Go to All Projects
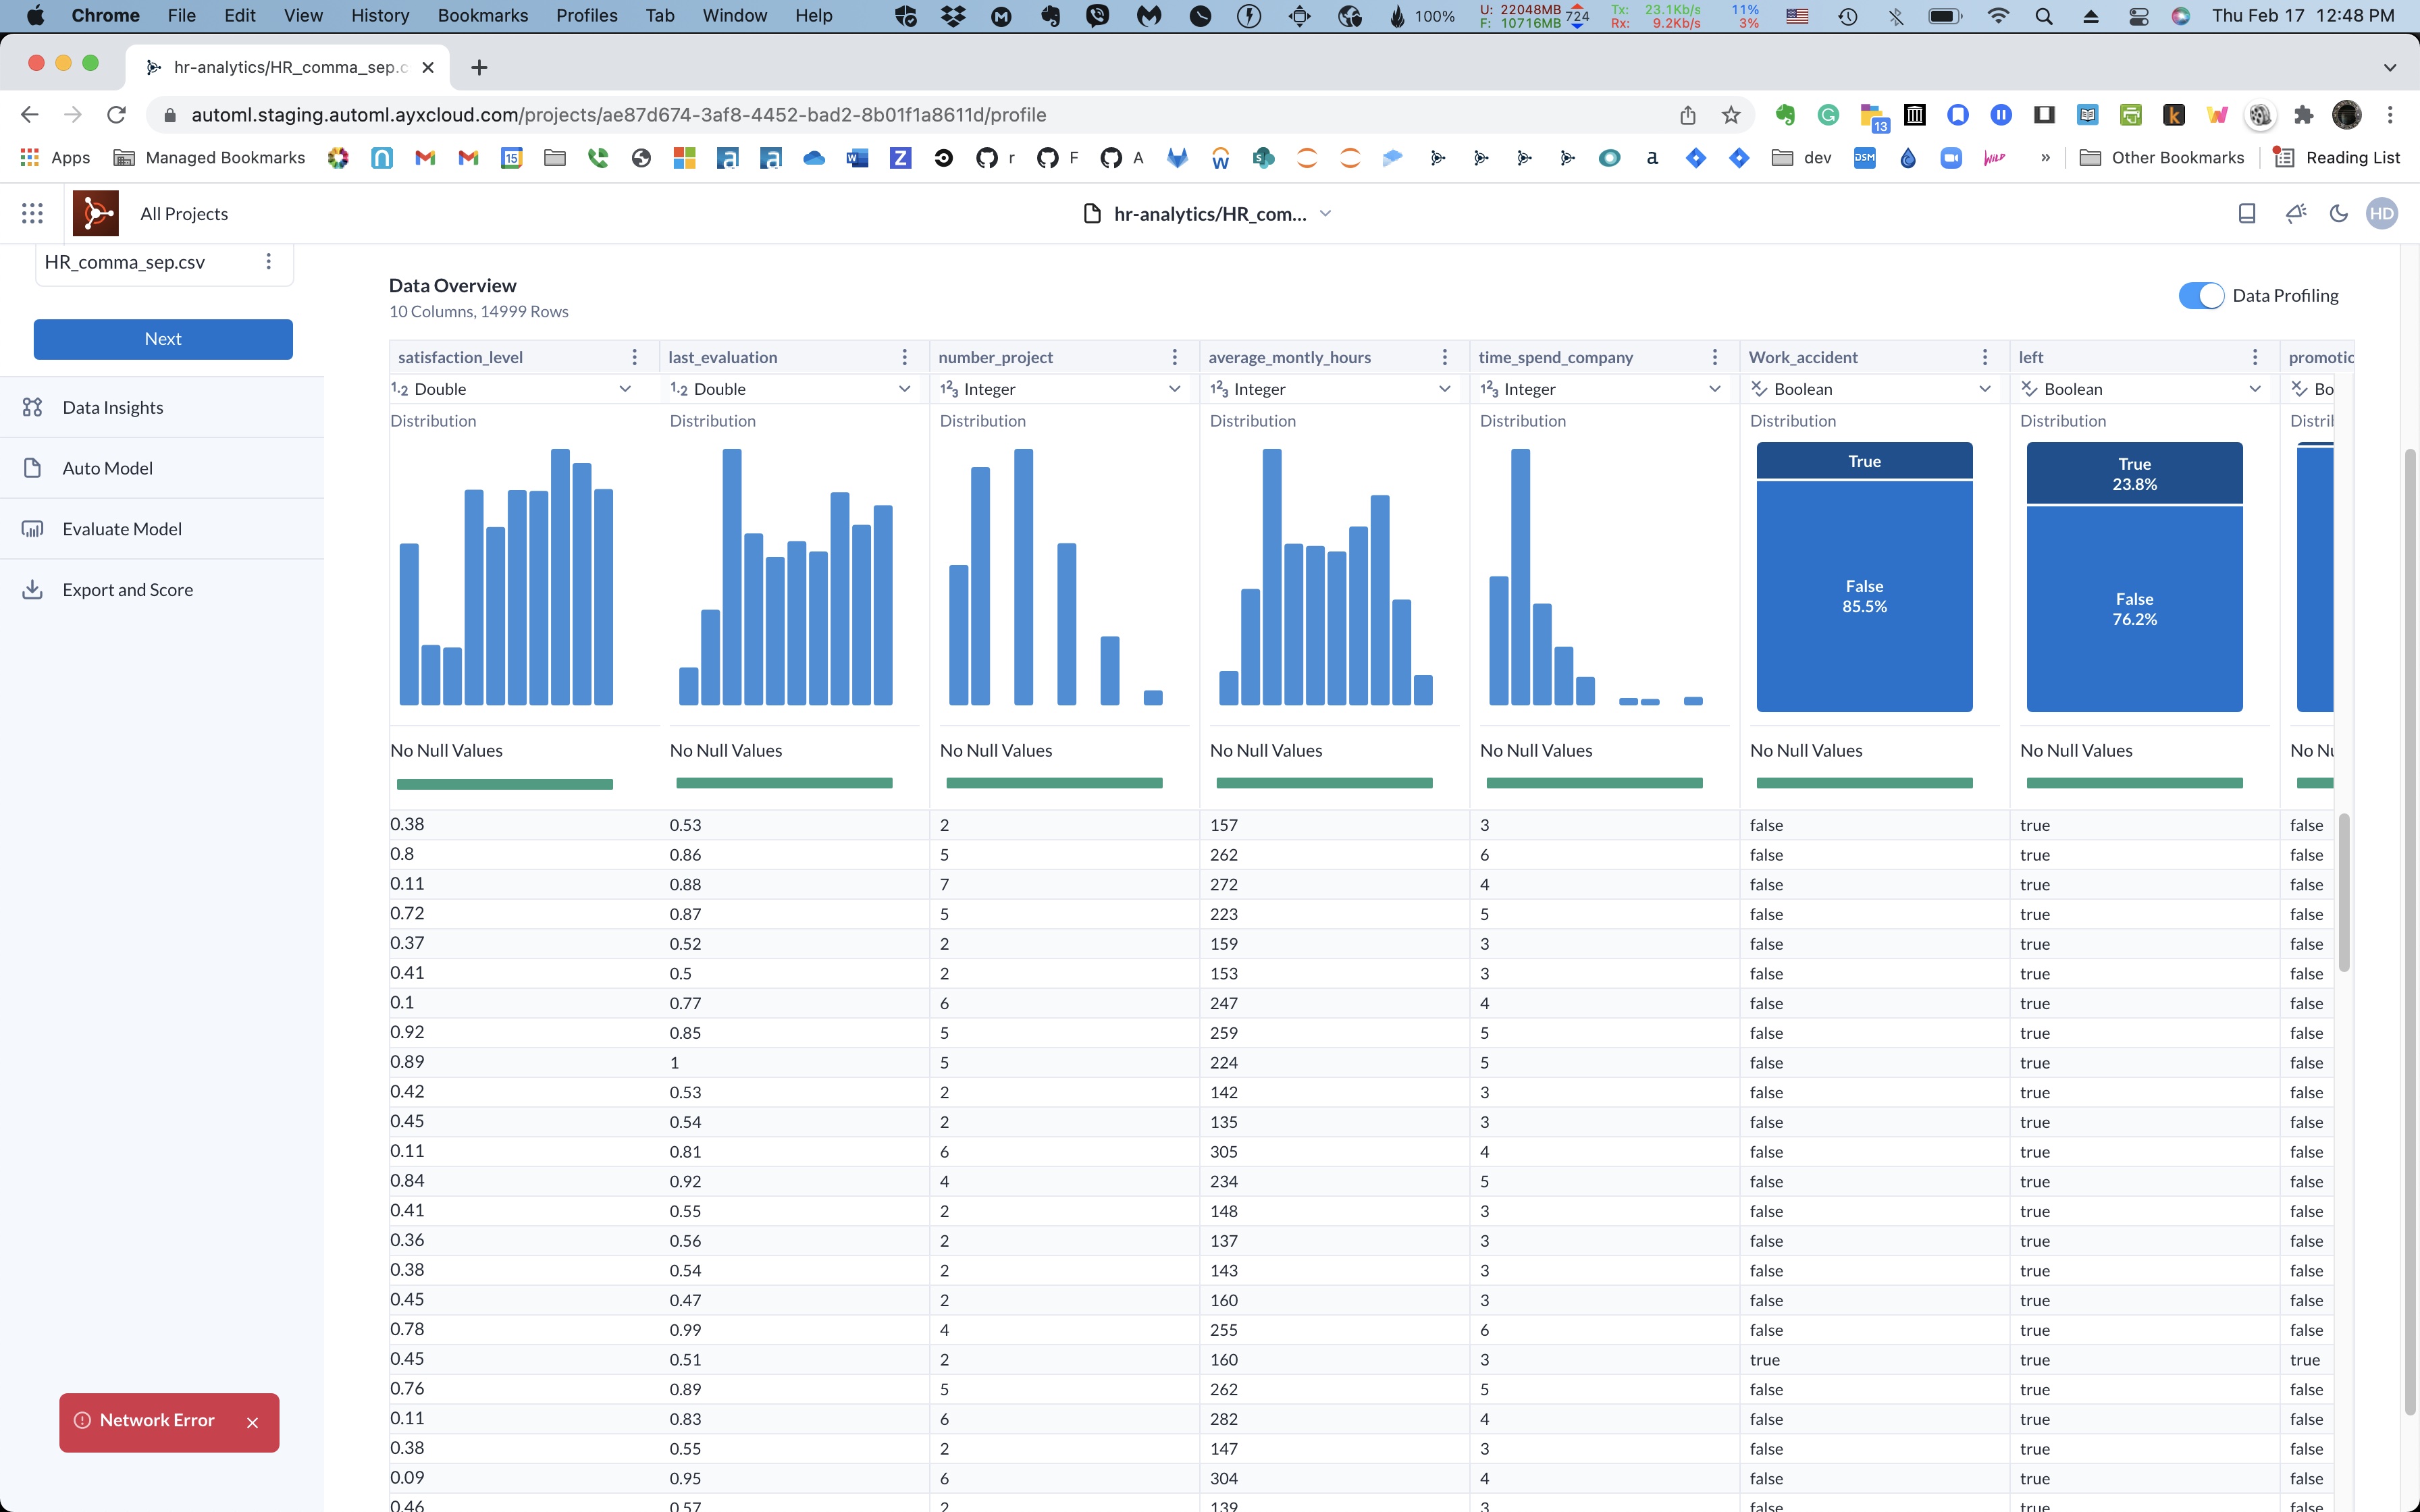Viewport: 2420px width, 1512px height. (x=183, y=213)
